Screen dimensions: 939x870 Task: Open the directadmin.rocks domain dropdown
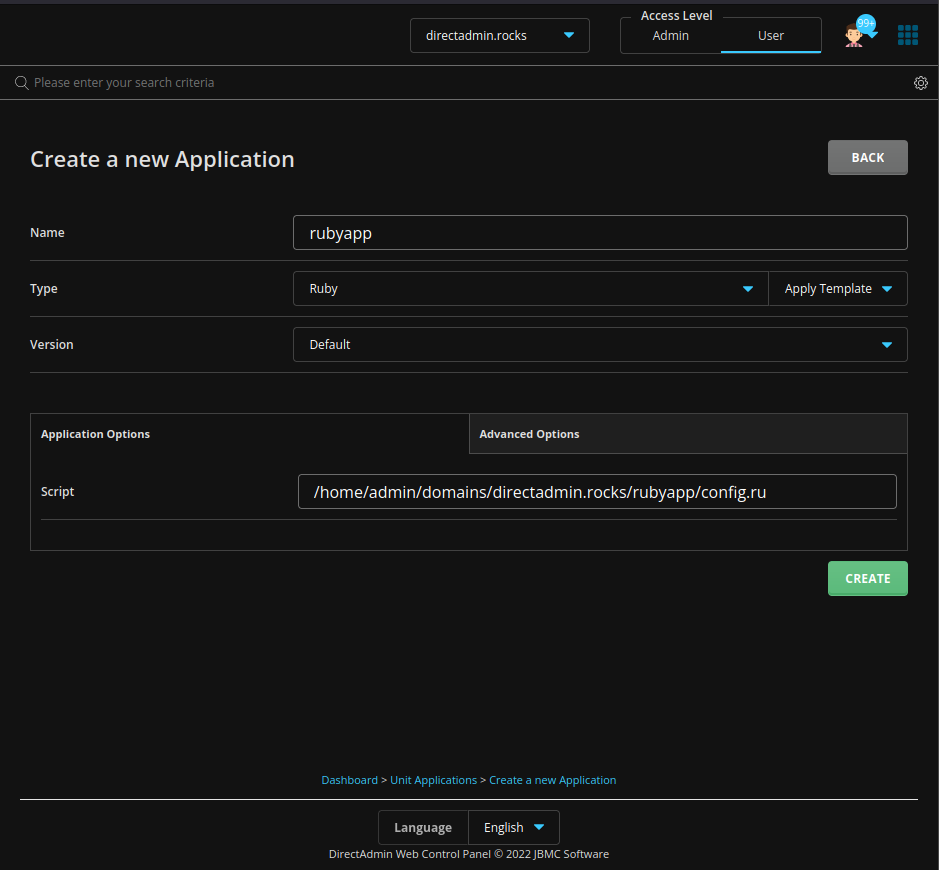point(499,35)
